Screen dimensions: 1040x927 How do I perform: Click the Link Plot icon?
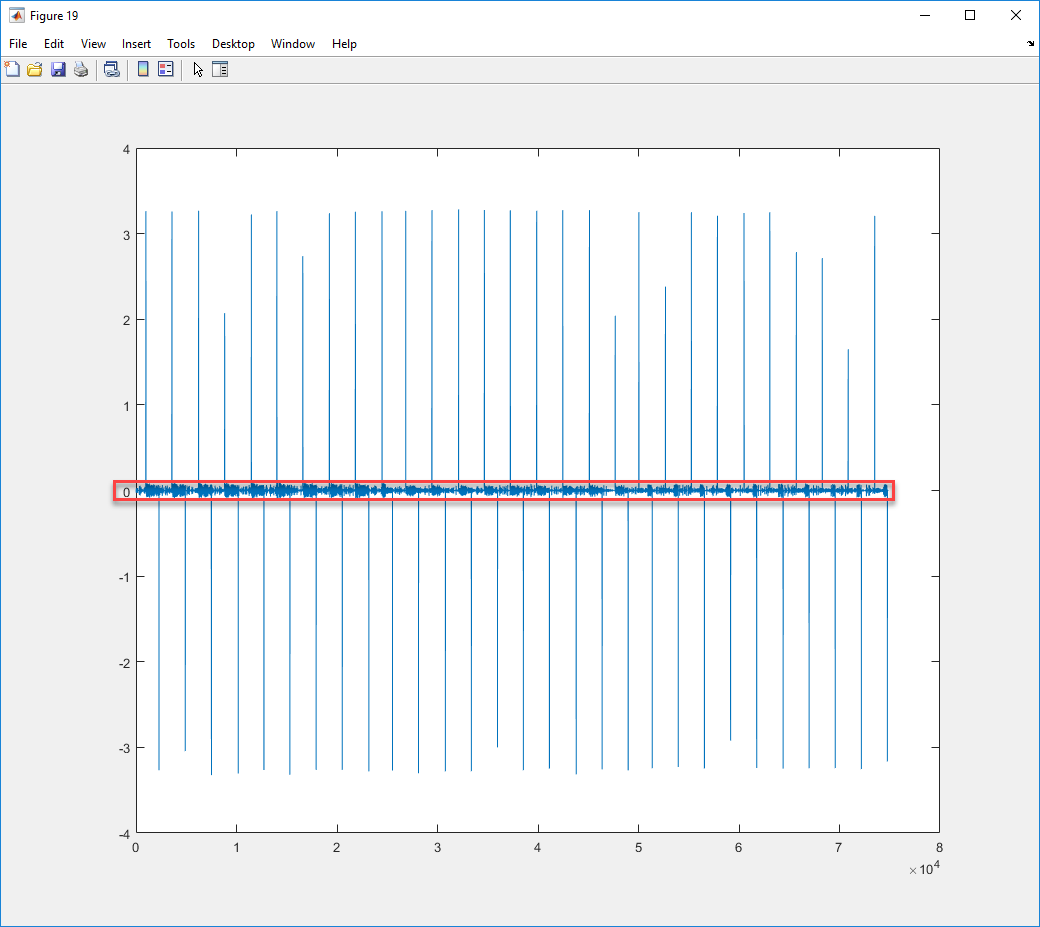(x=112, y=69)
